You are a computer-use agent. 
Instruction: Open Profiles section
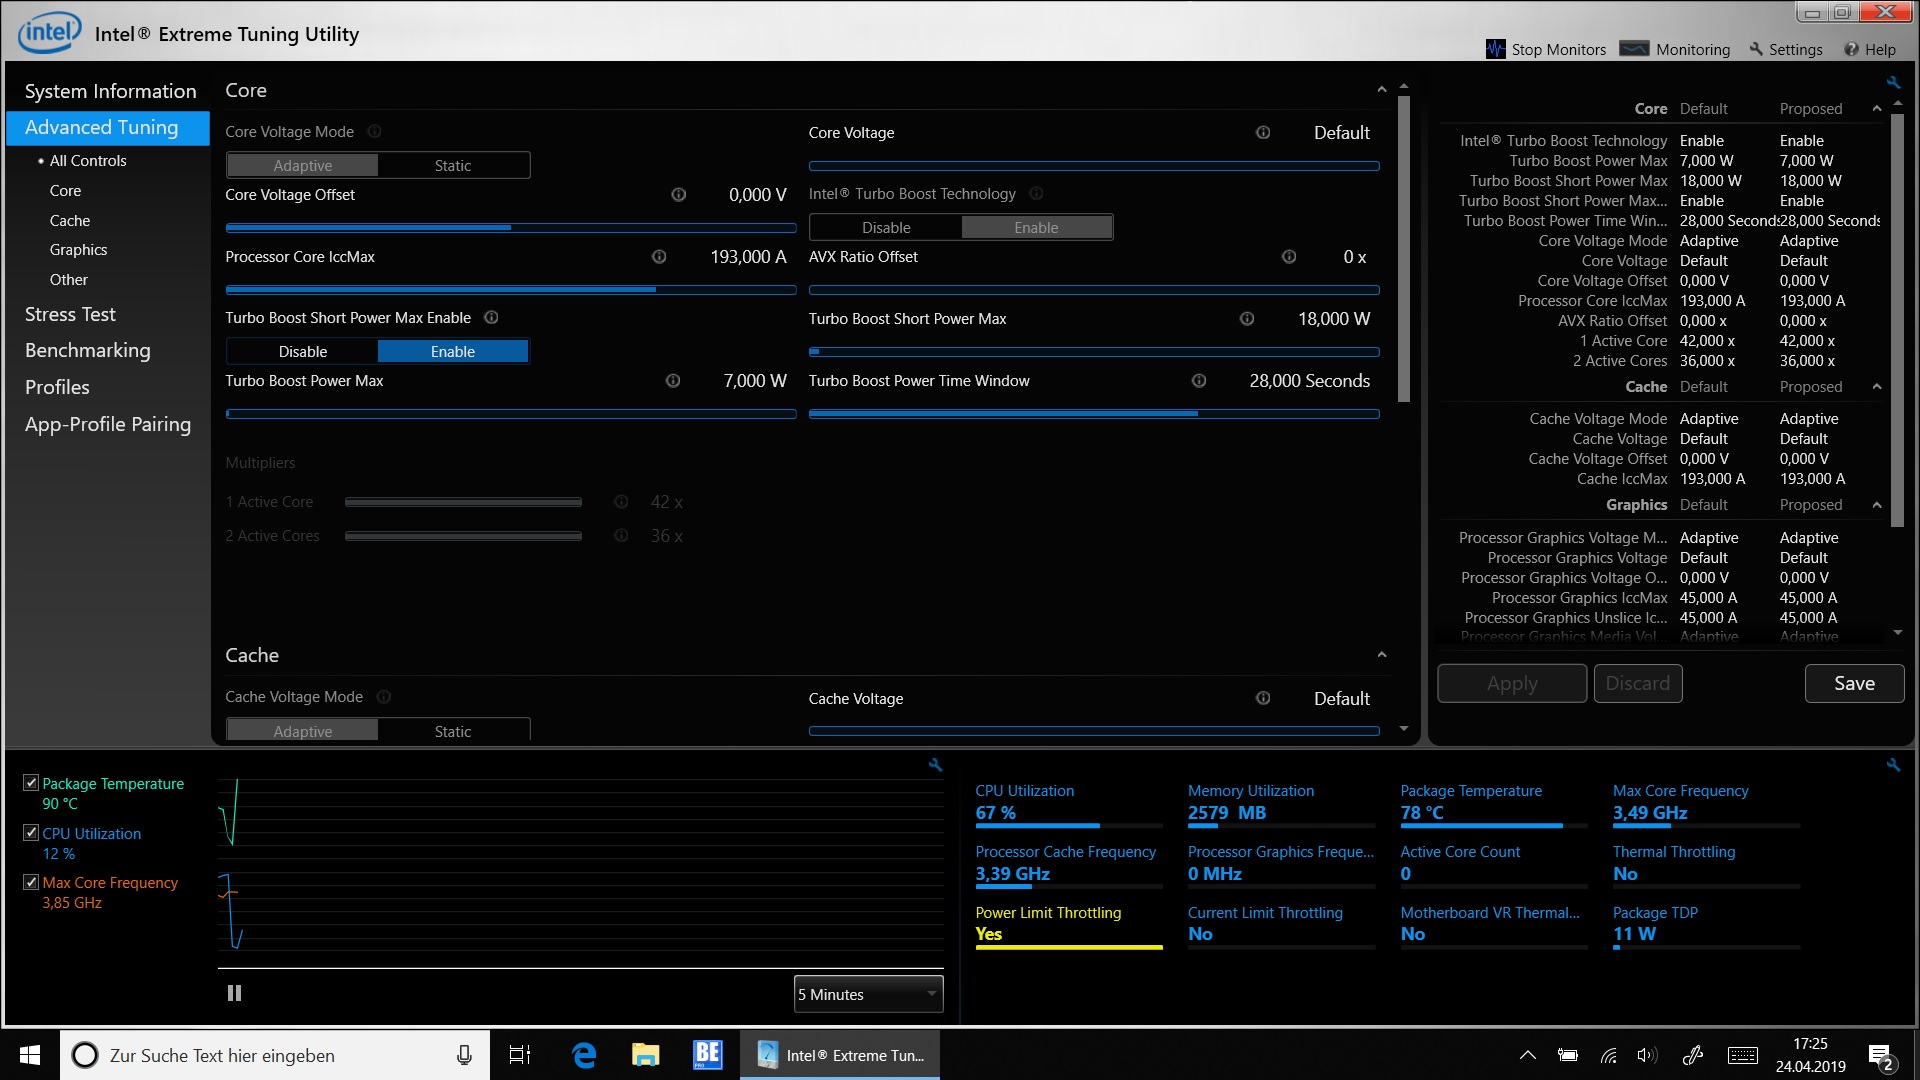point(57,387)
